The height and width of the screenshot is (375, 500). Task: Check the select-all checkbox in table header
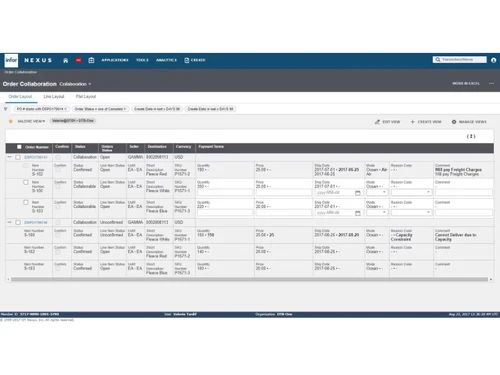pyautogui.click(x=19, y=147)
